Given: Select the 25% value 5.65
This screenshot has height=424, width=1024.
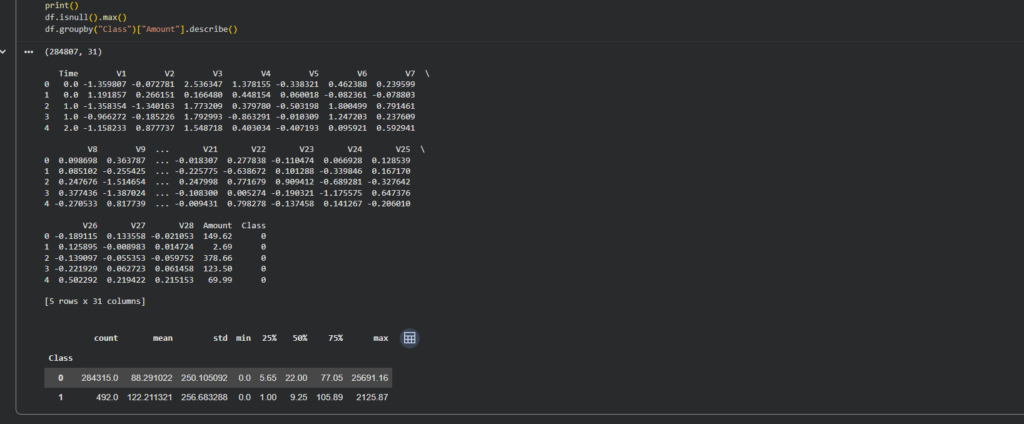Looking at the screenshot, I should coord(268,378).
